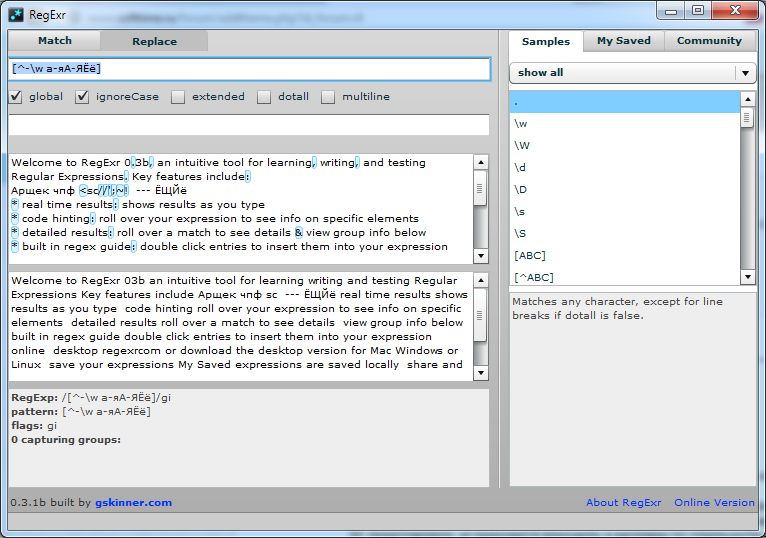Click the RegExr app icon in title bar
This screenshot has height=538, width=766.
pos(16,15)
